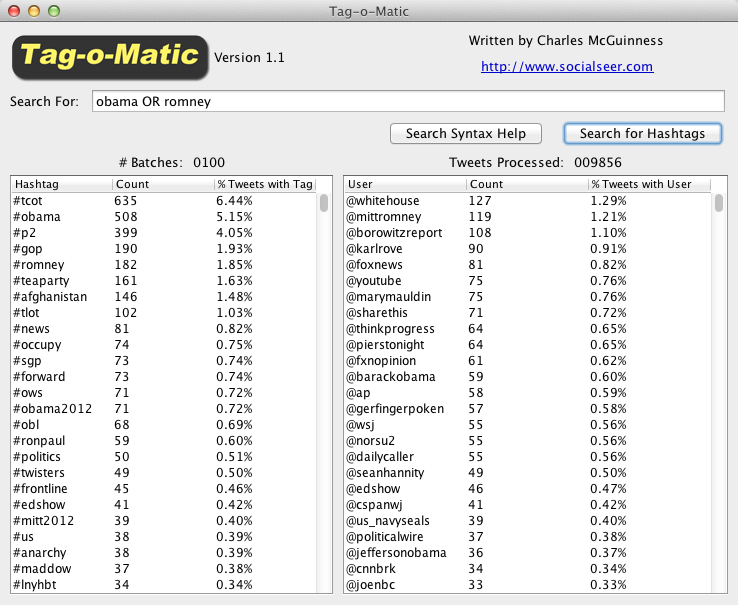Viewport: 738px width, 605px height.
Task: Select the #tlot hashtag row
Action: (x=164, y=313)
